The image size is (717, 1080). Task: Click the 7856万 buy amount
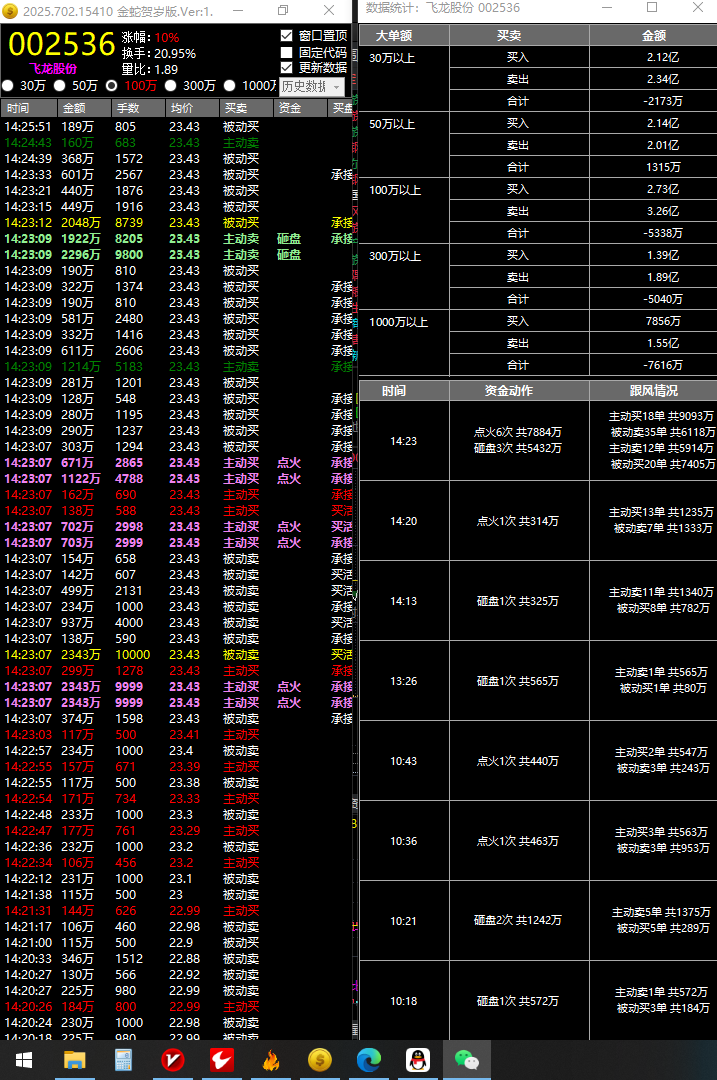pos(663,322)
